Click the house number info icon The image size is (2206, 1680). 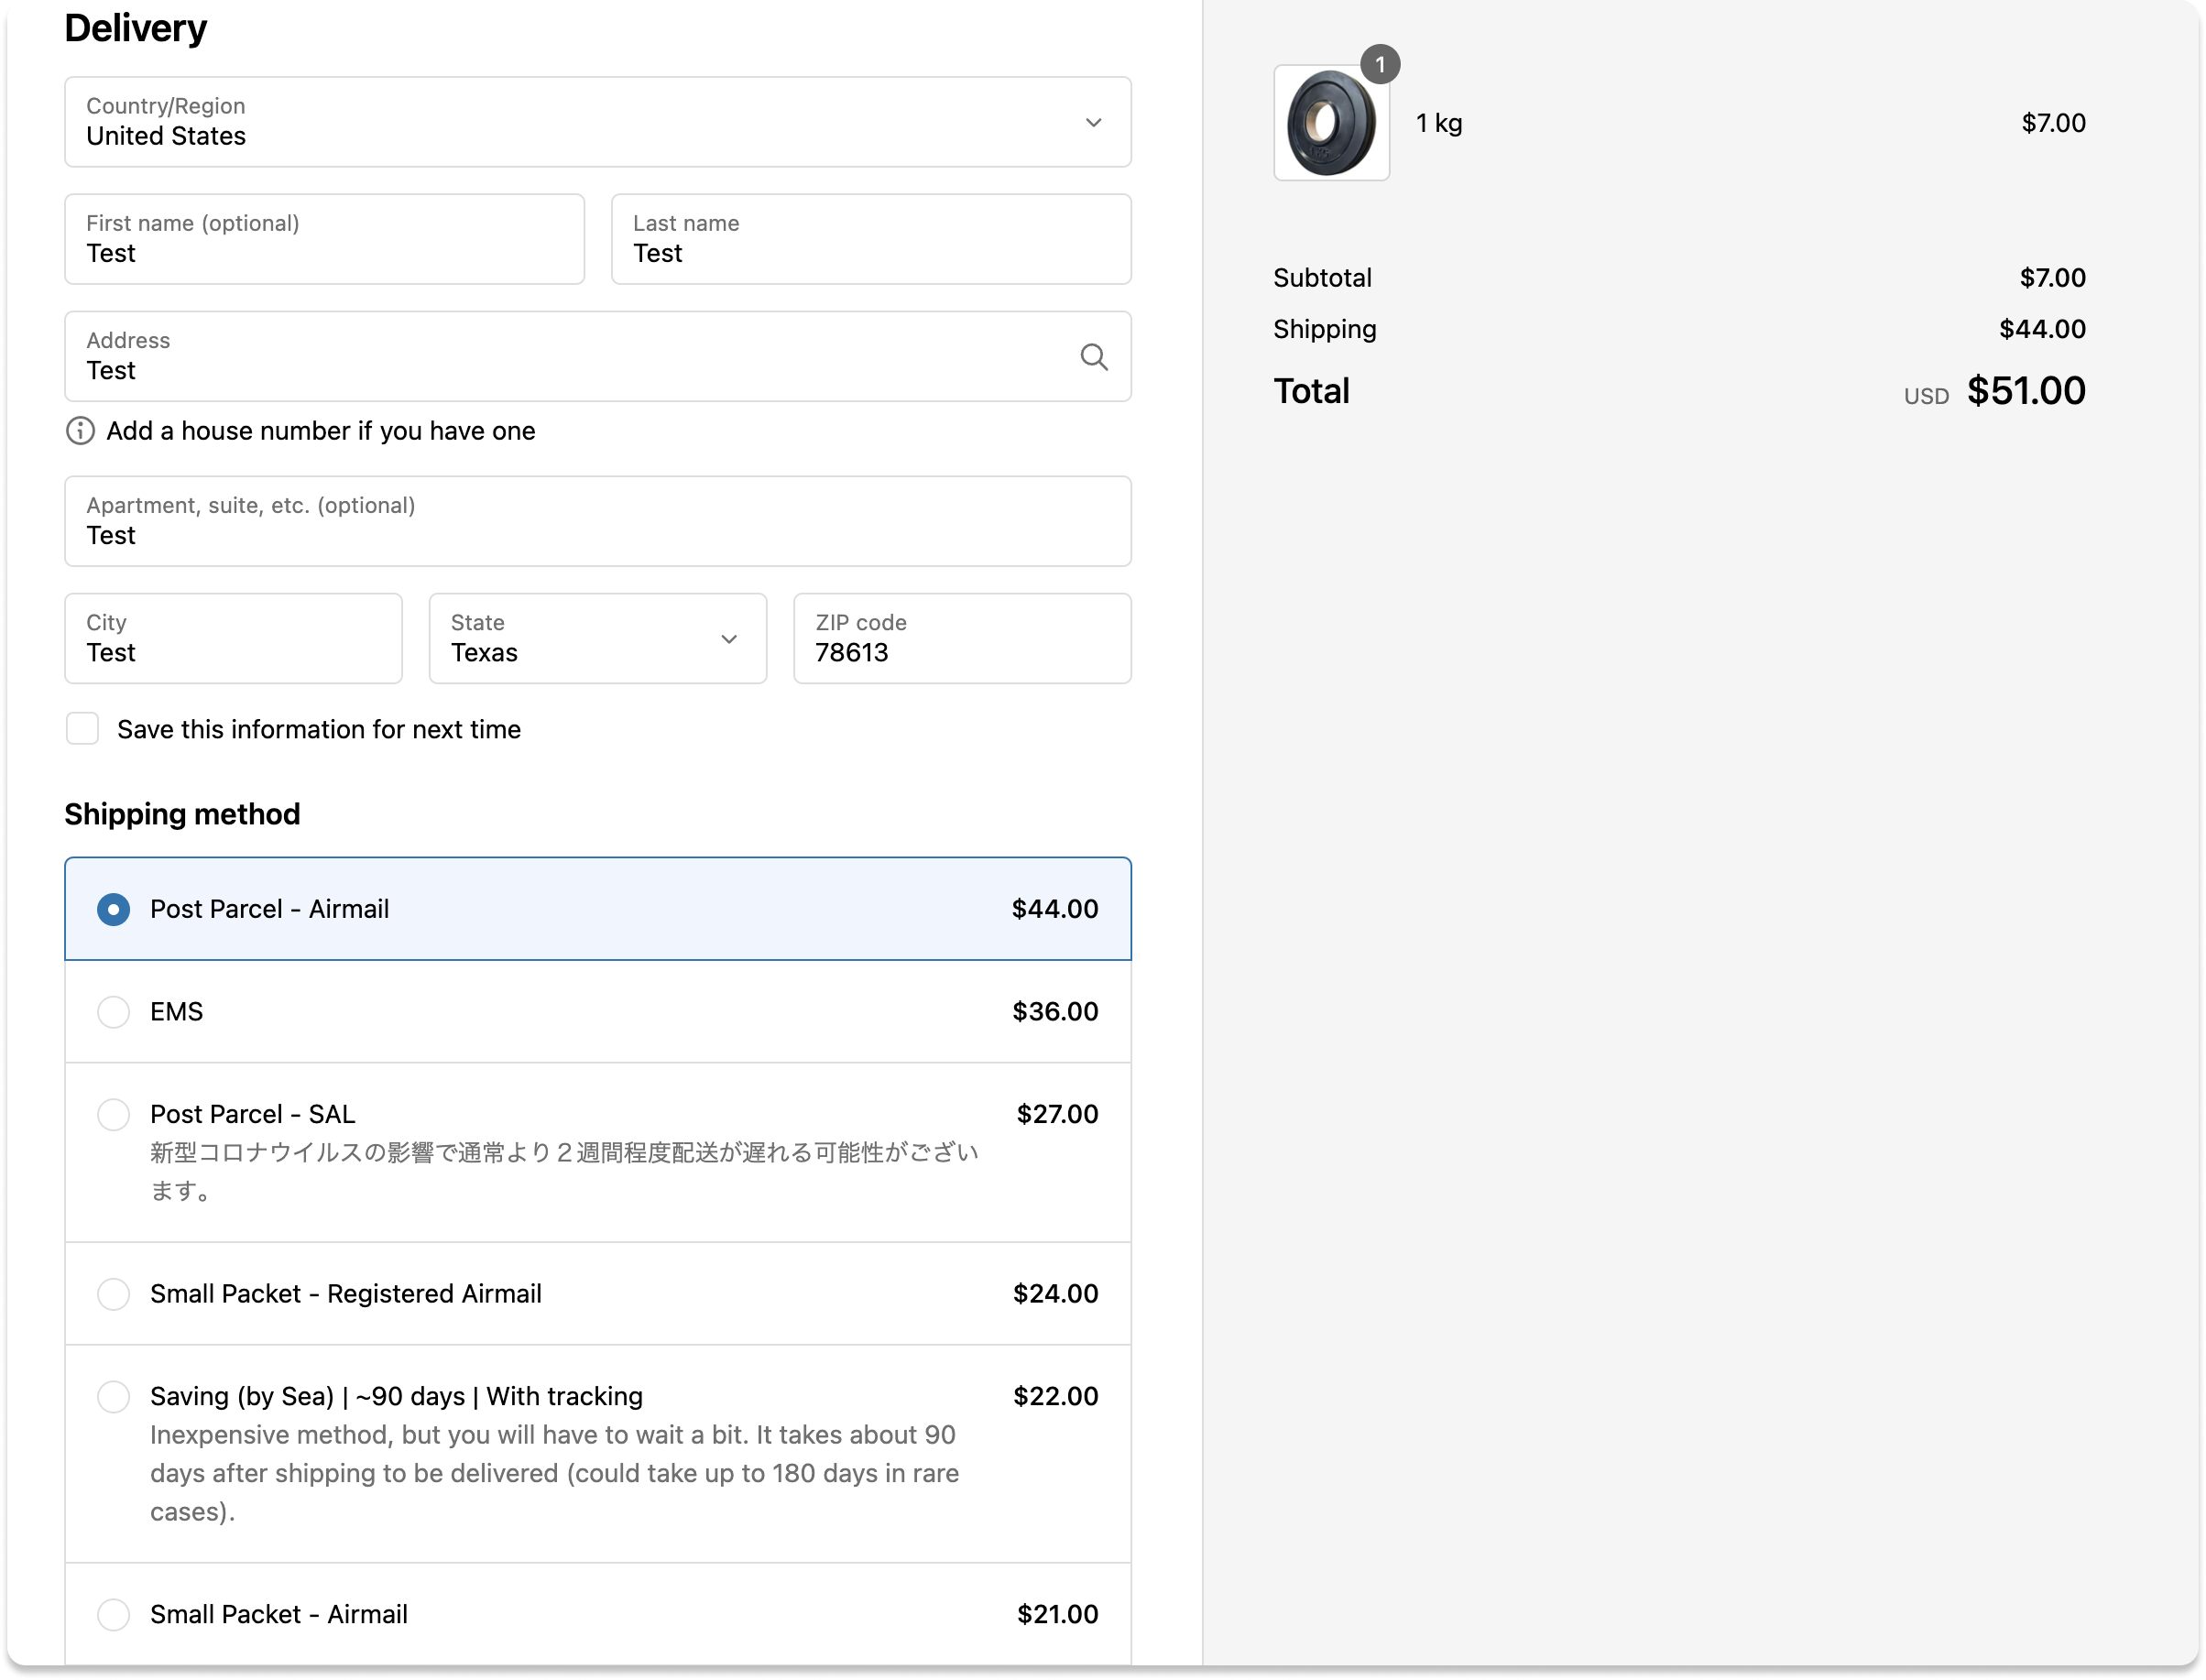(x=80, y=431)
